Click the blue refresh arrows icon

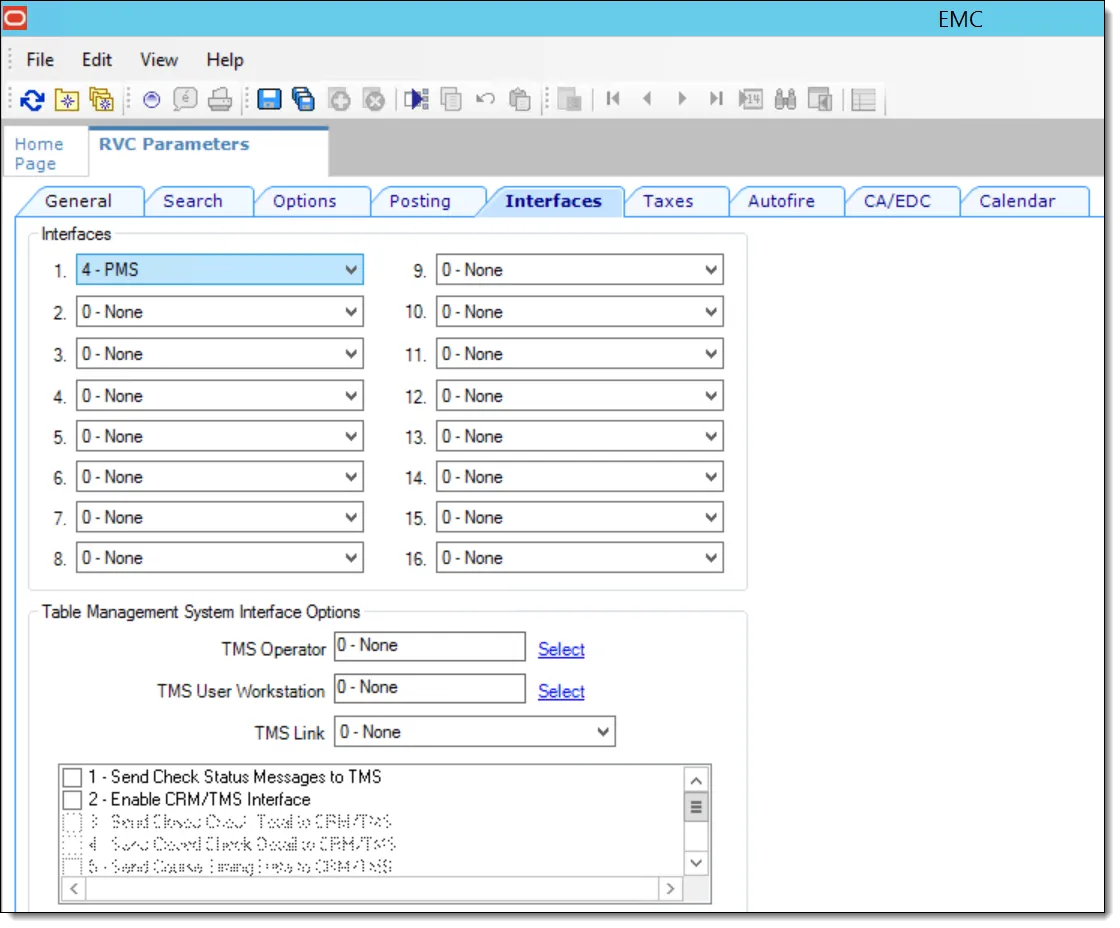[x=32, y=99]
